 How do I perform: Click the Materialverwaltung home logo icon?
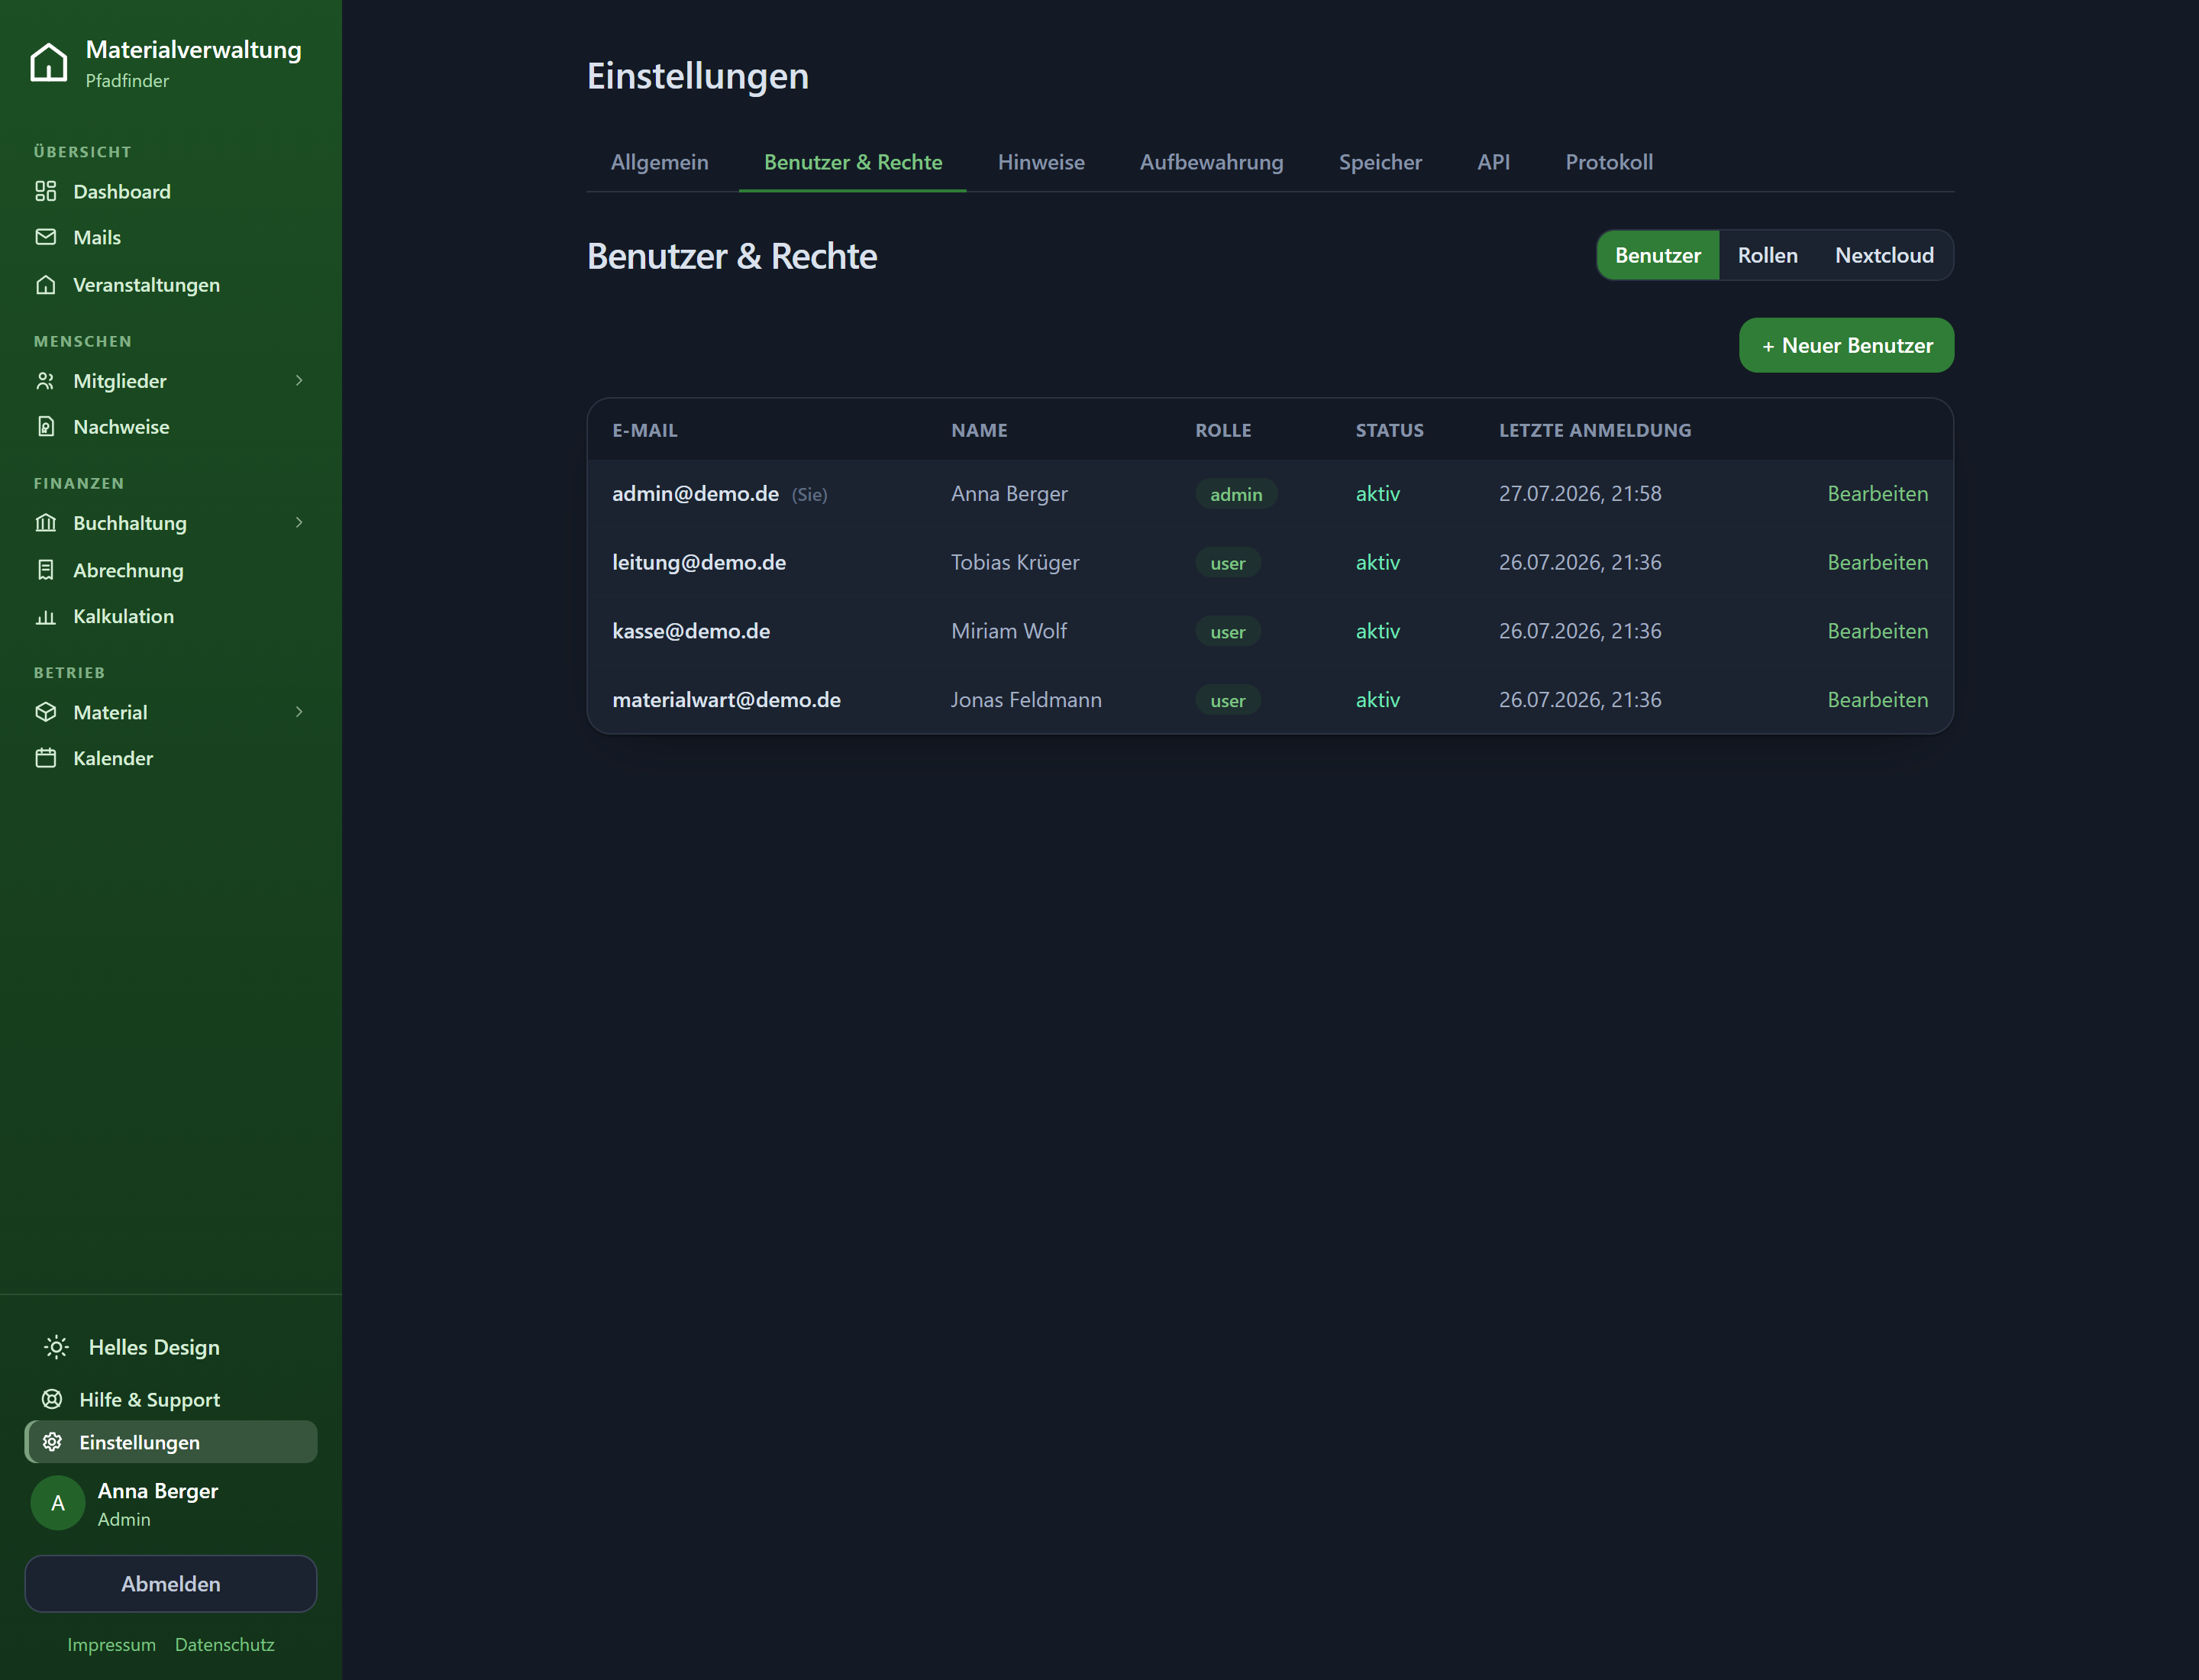(x=48, y=62)
